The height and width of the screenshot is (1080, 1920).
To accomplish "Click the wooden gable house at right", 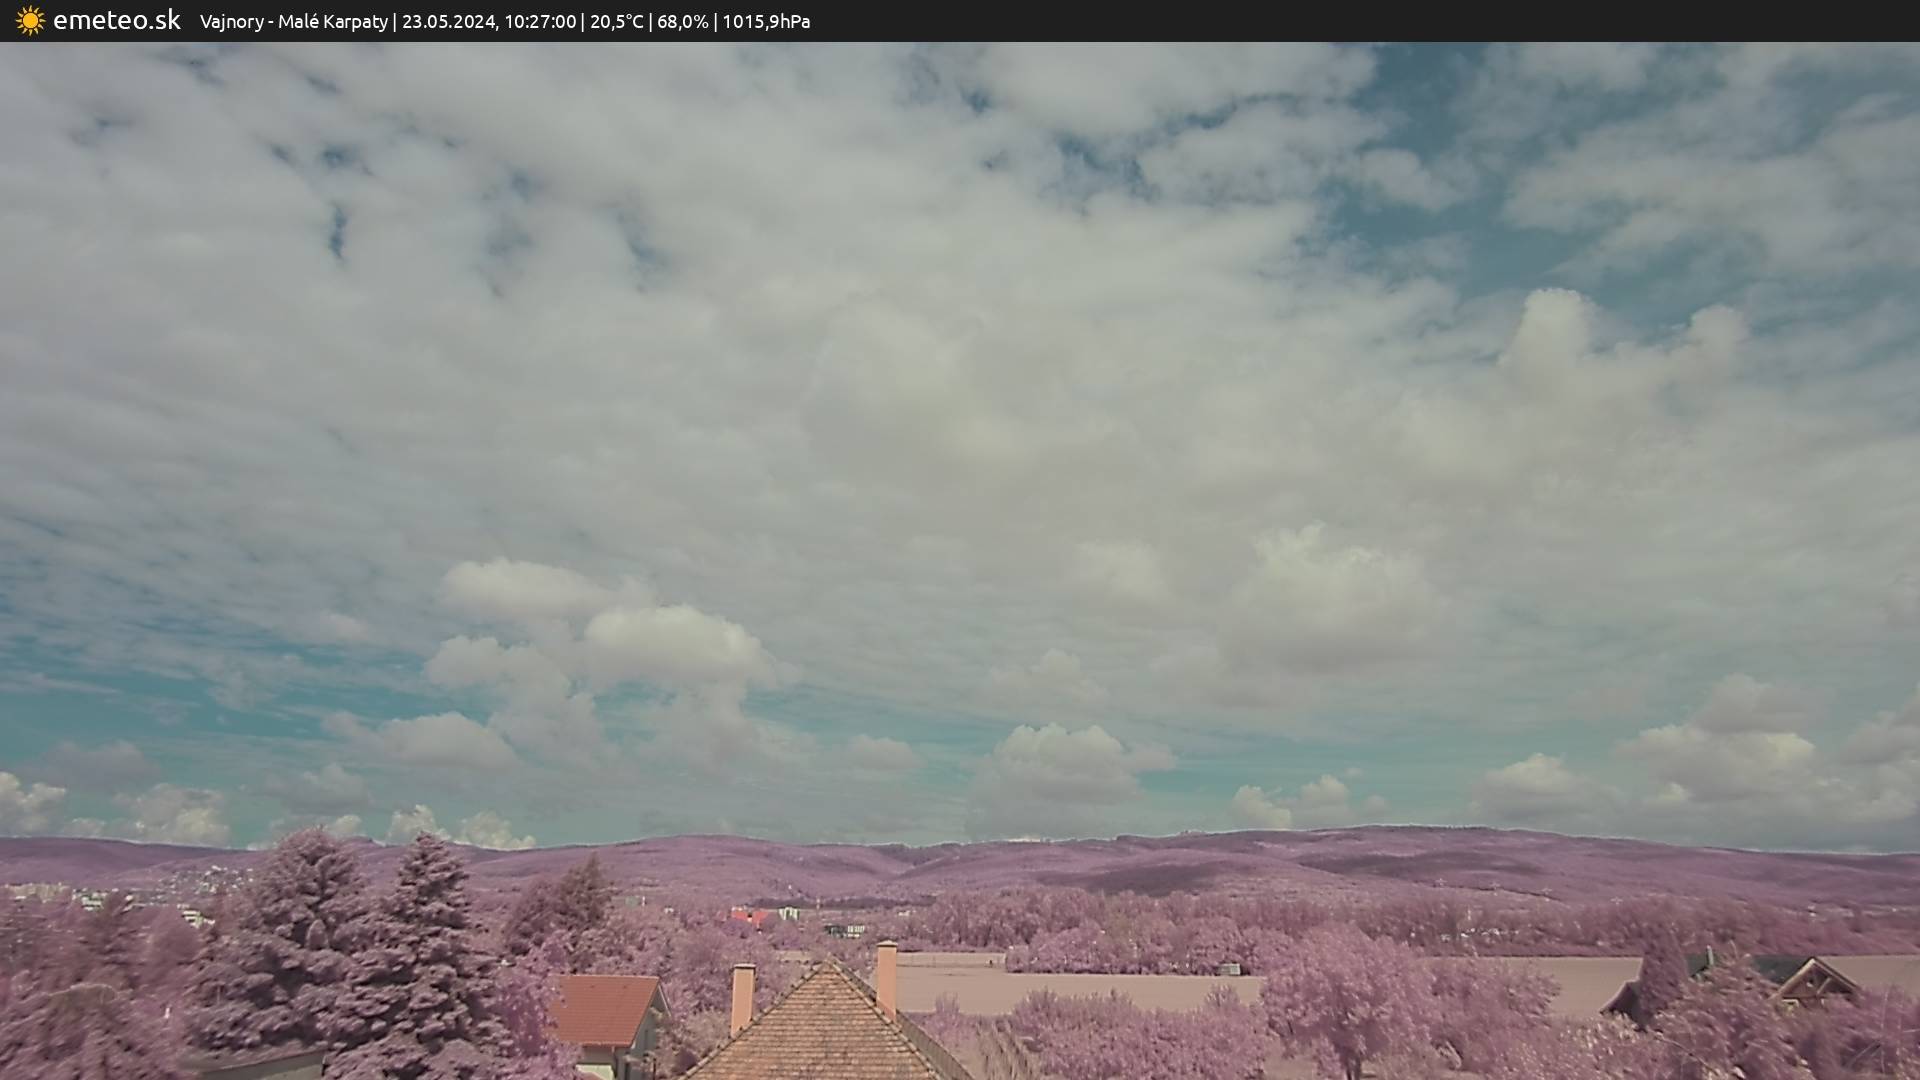I will tap(1815, 981).
